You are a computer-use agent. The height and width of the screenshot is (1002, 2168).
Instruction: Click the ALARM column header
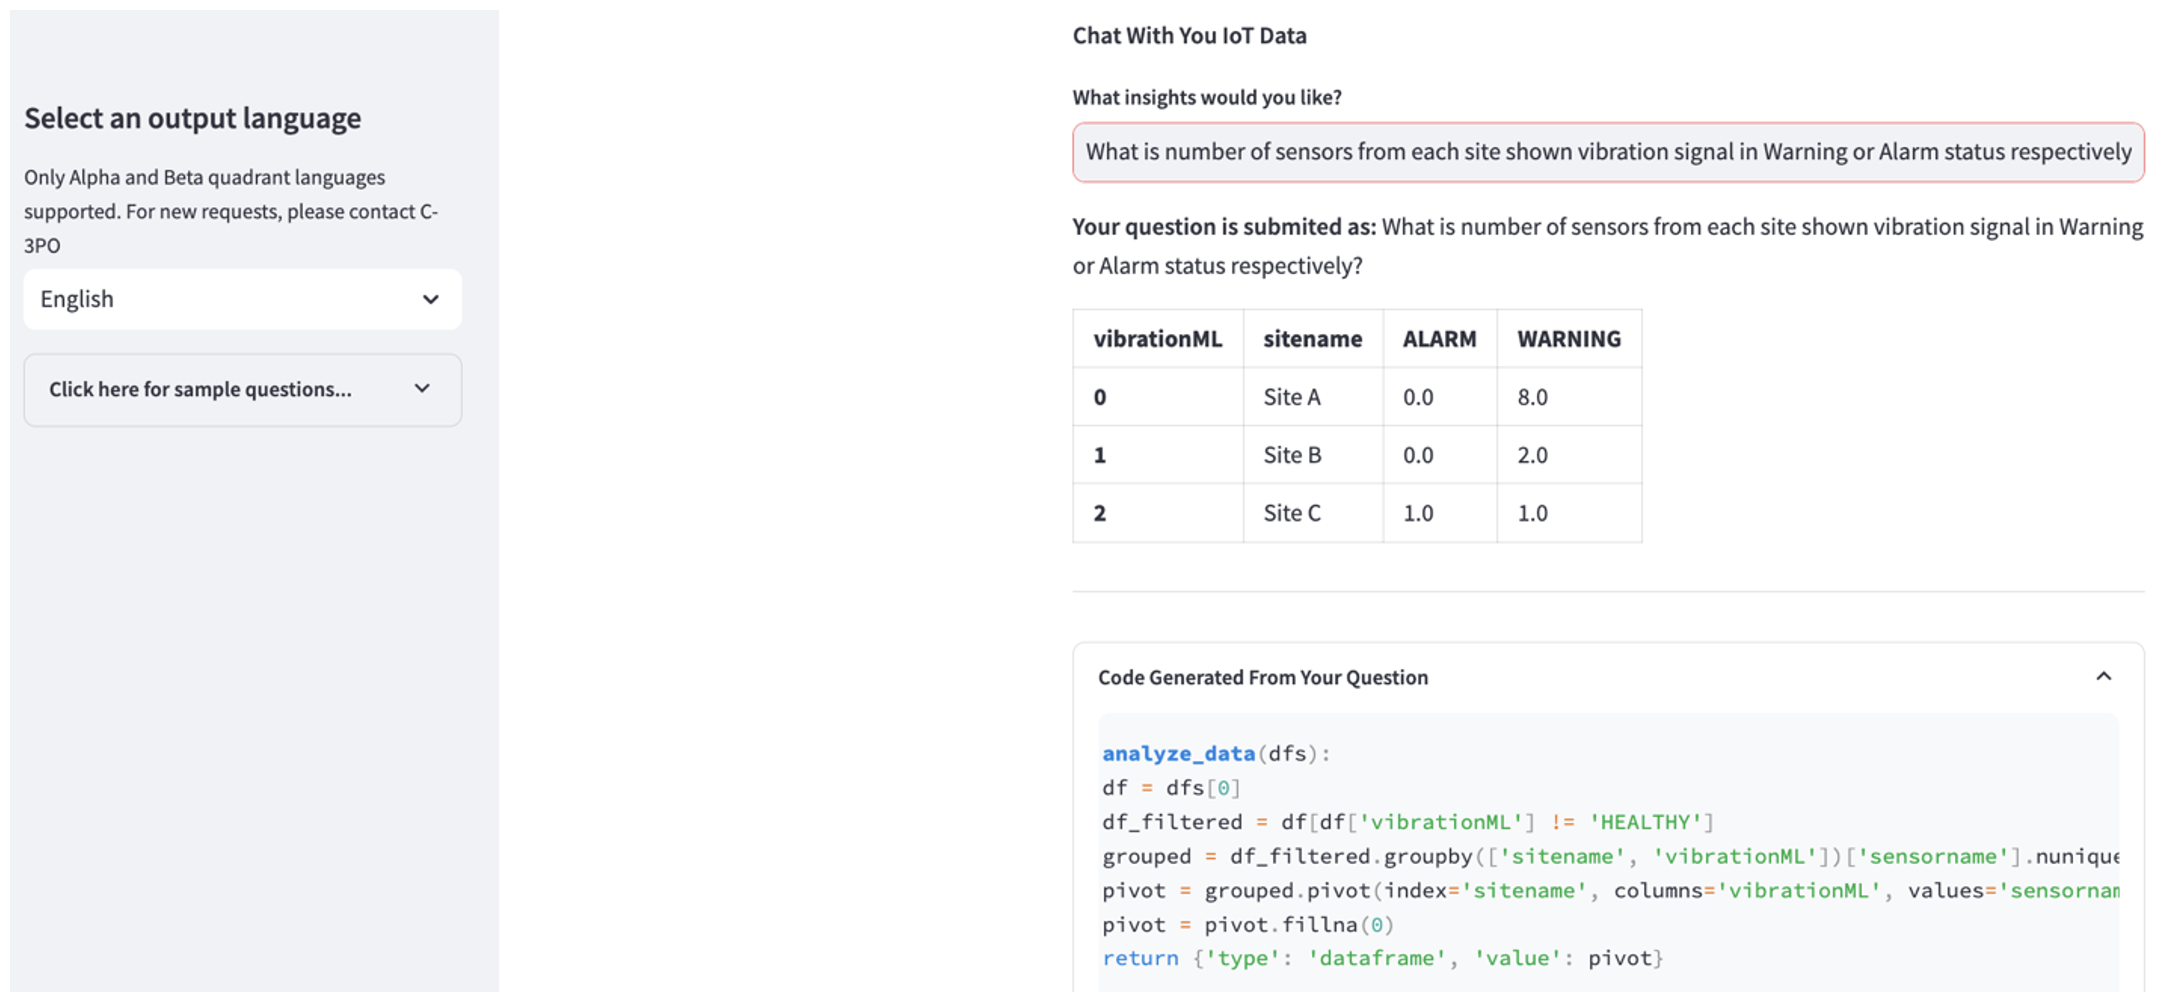(x=1439, y=339)
